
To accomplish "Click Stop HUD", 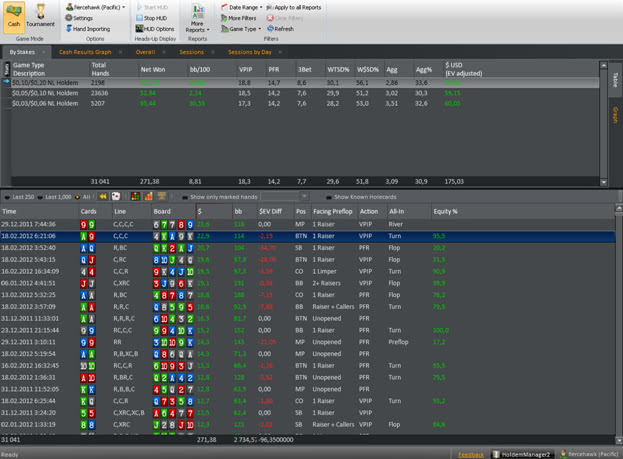I will coord(152,18).
